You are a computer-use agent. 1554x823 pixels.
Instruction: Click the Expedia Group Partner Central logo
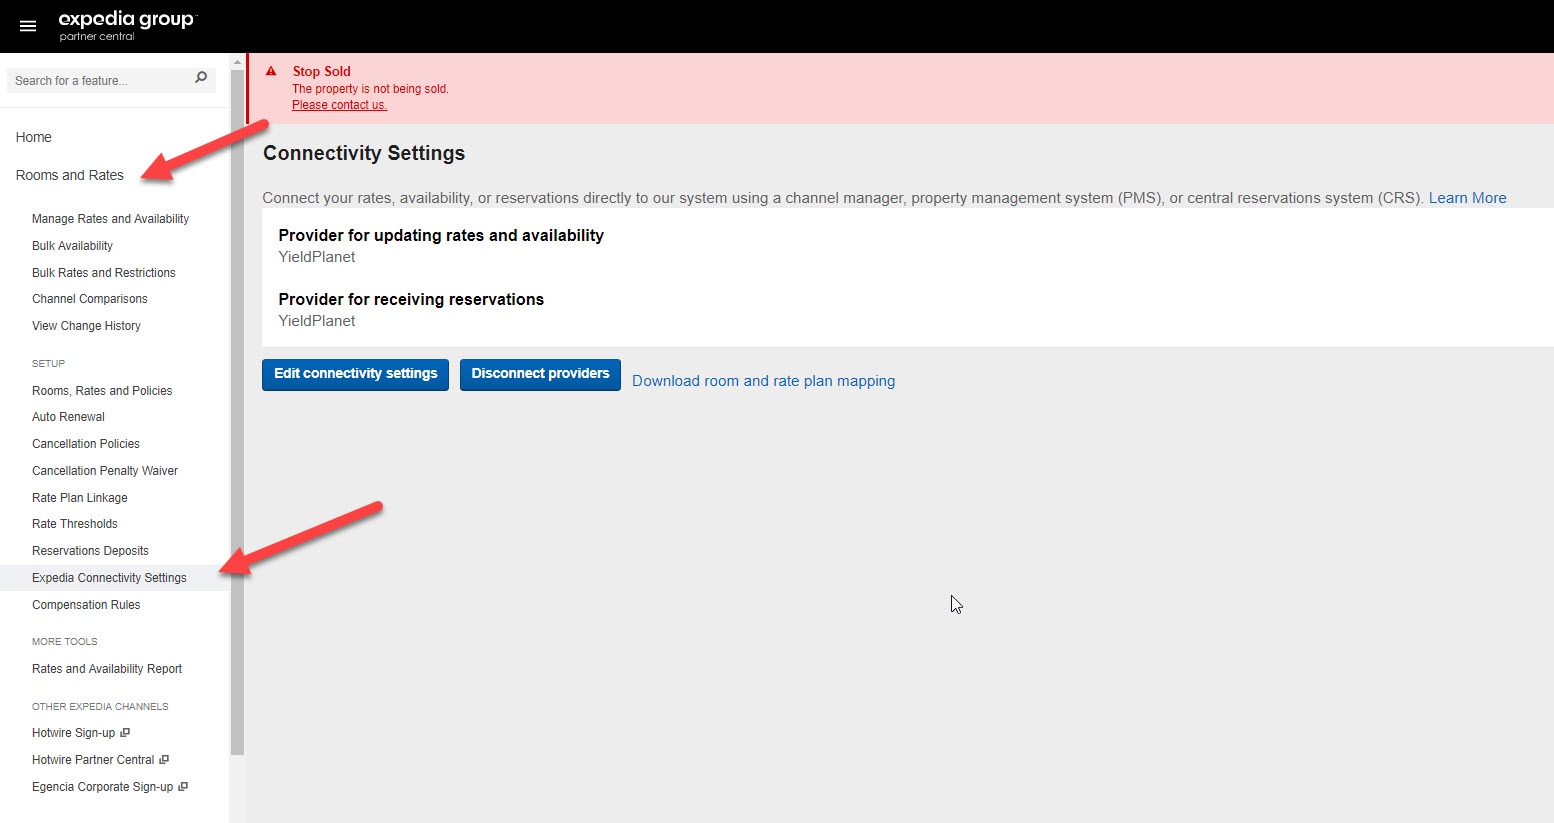click(x=128, y=26)
